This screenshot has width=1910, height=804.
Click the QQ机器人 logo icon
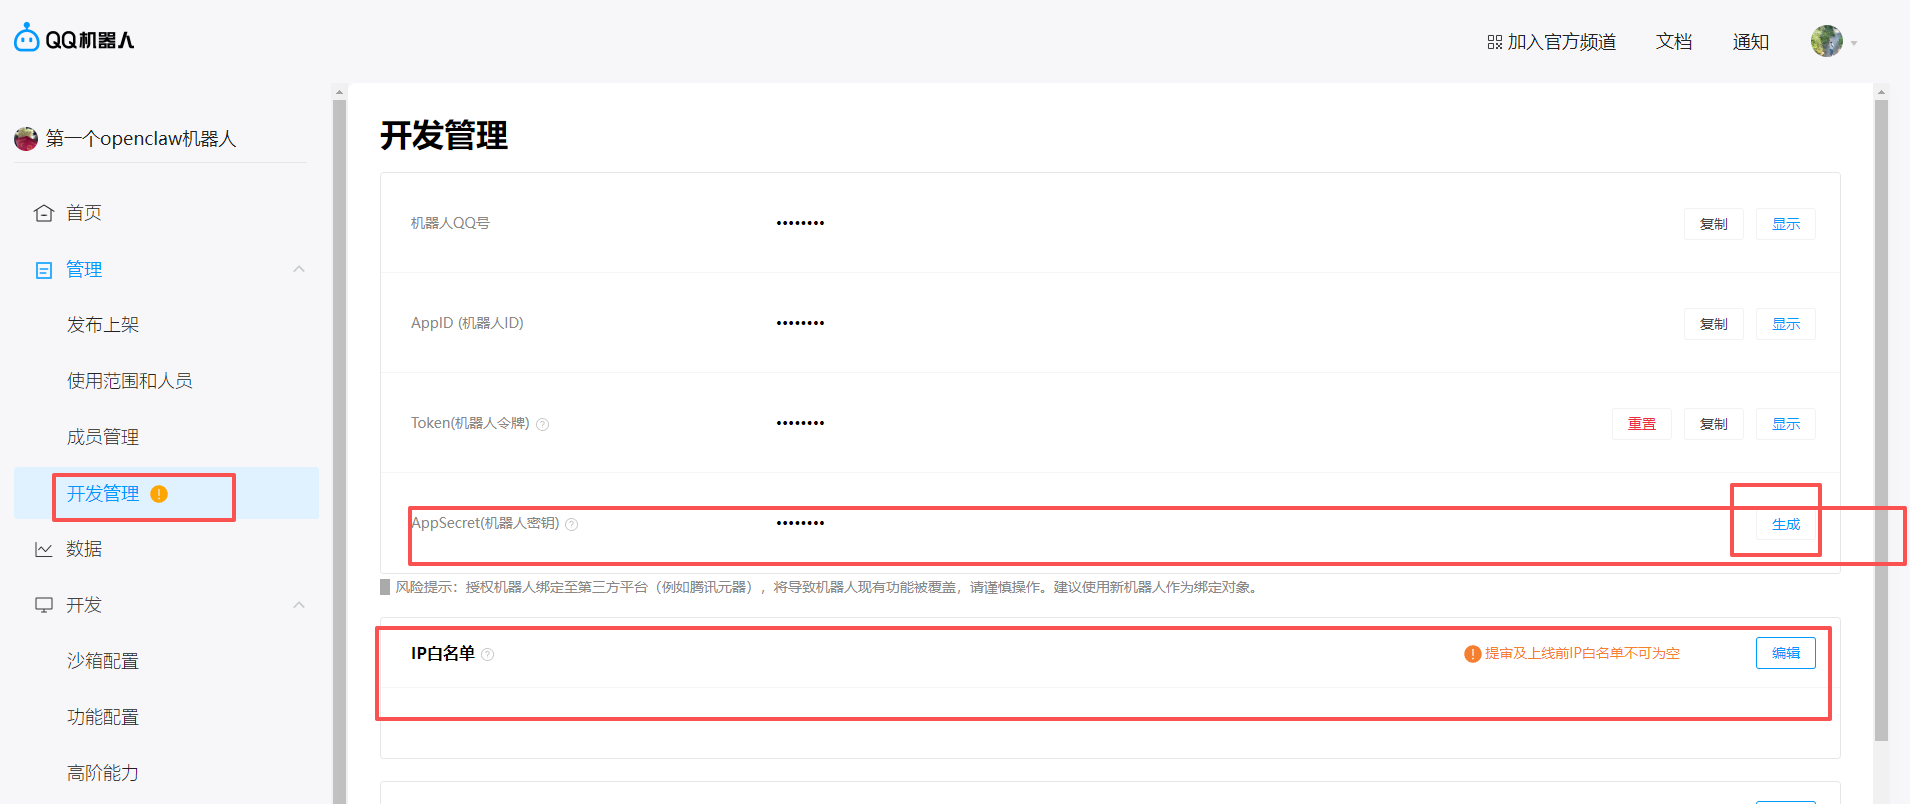point(27,39)
